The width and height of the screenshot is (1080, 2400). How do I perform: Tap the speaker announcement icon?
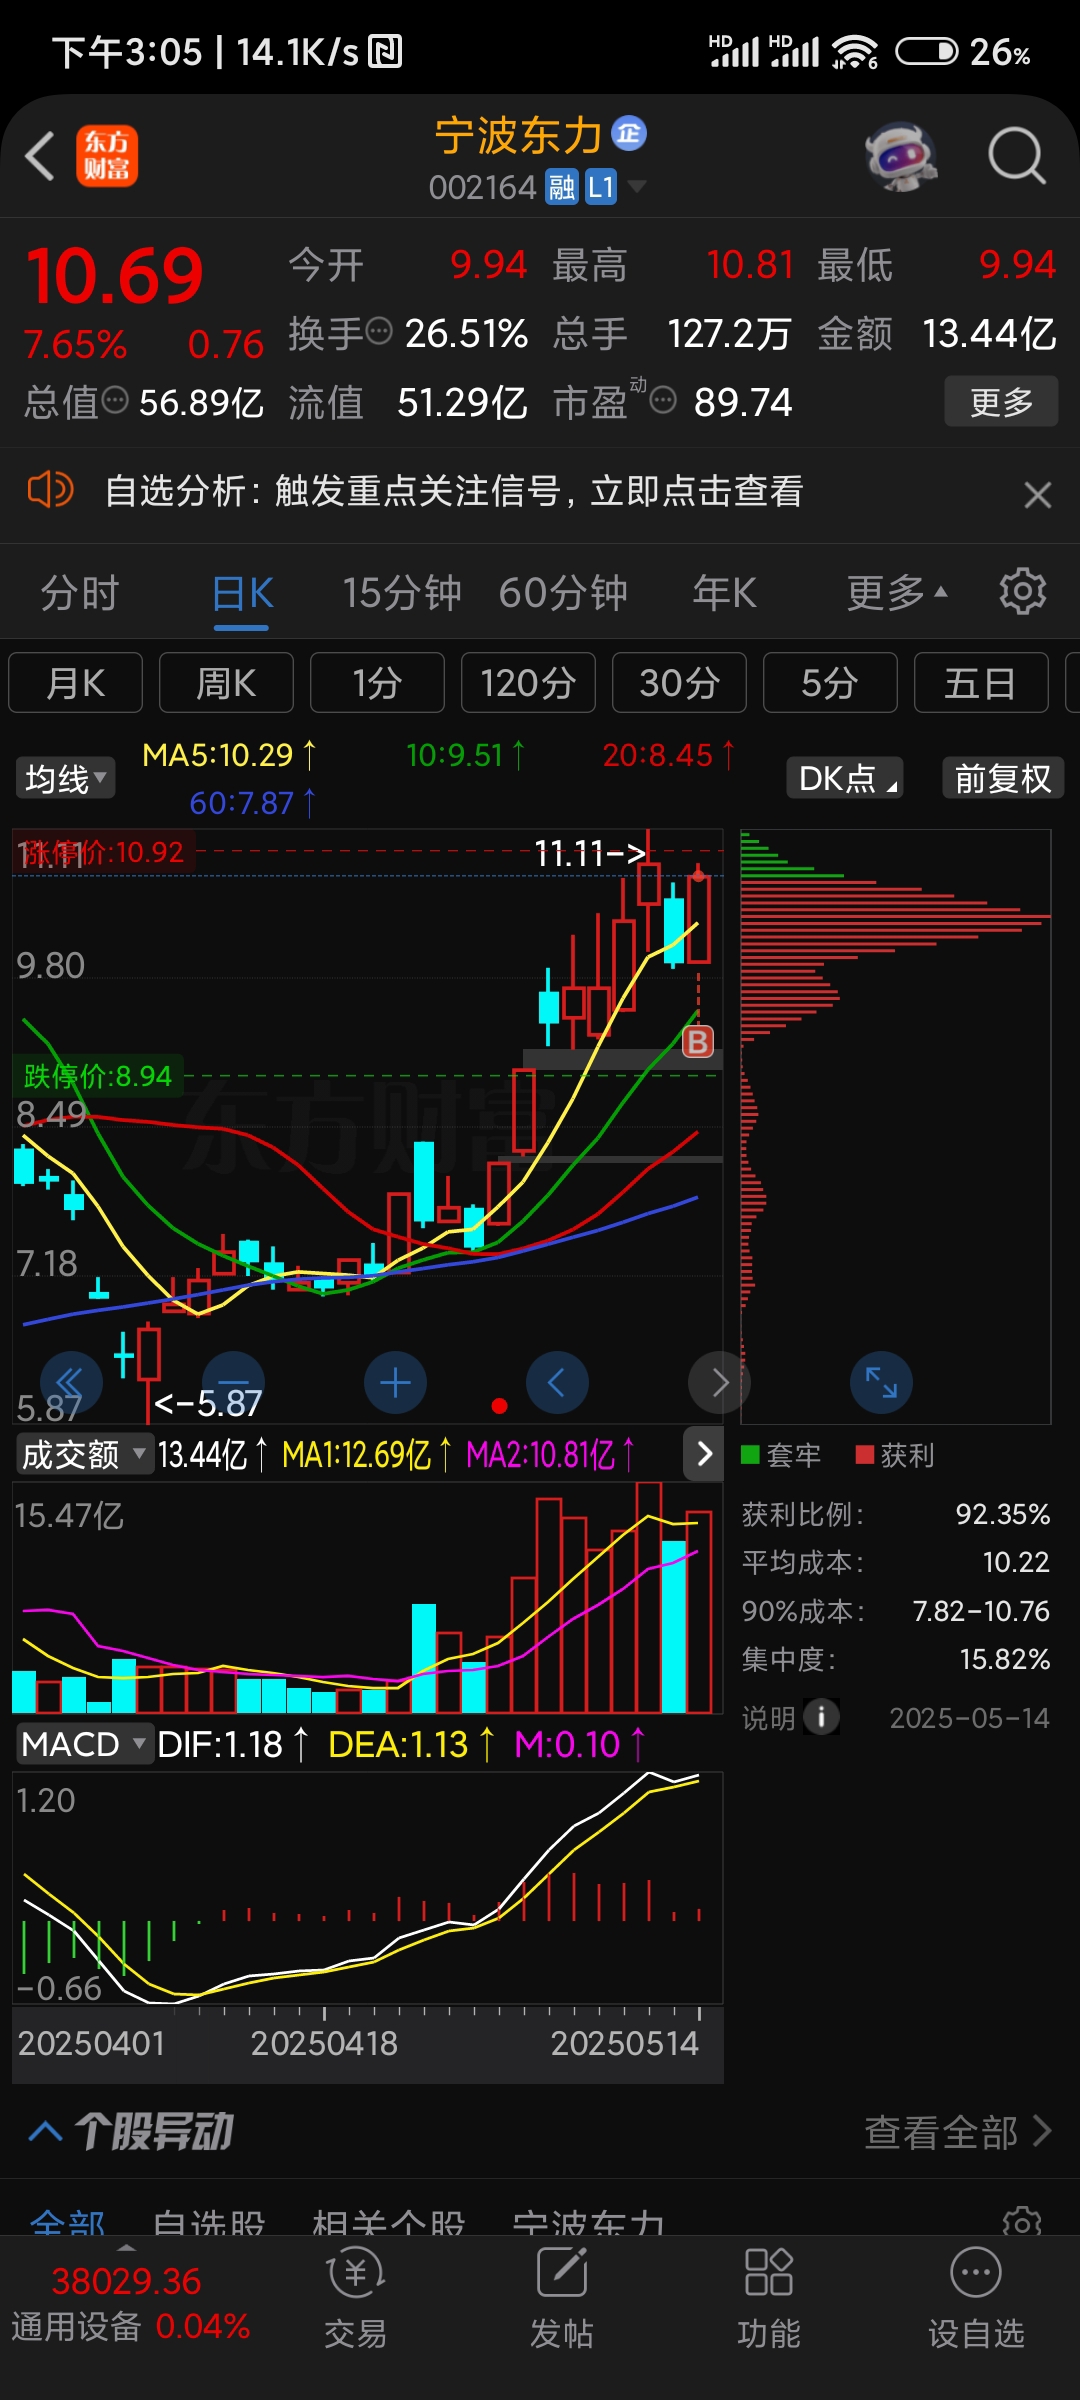tap(50, 490)
